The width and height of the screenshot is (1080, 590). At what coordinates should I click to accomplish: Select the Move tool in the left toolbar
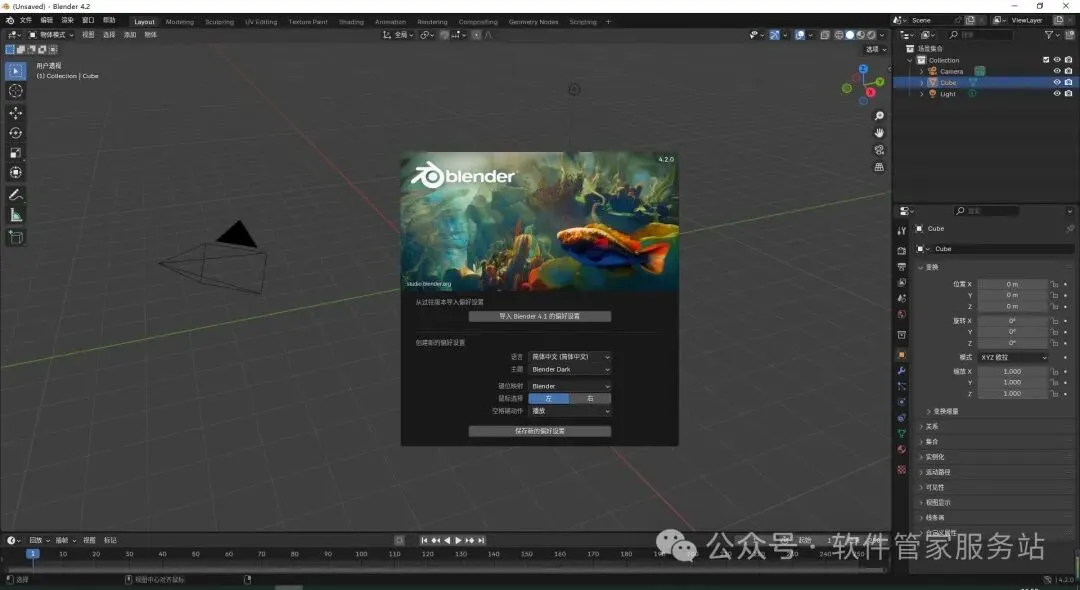pyautogui.click(x=15, y=113)
